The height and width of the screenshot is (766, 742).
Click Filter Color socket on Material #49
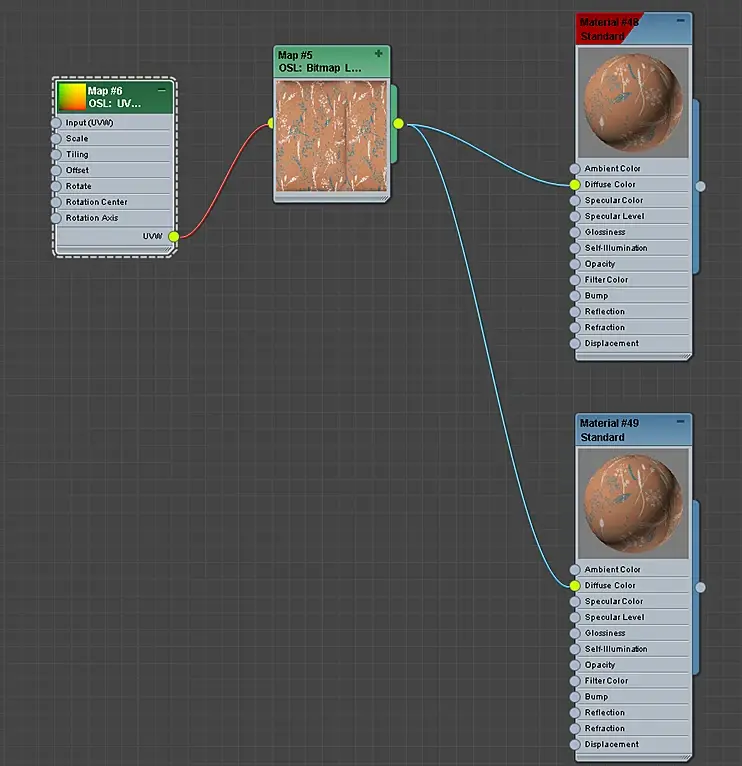click(575, 681)
